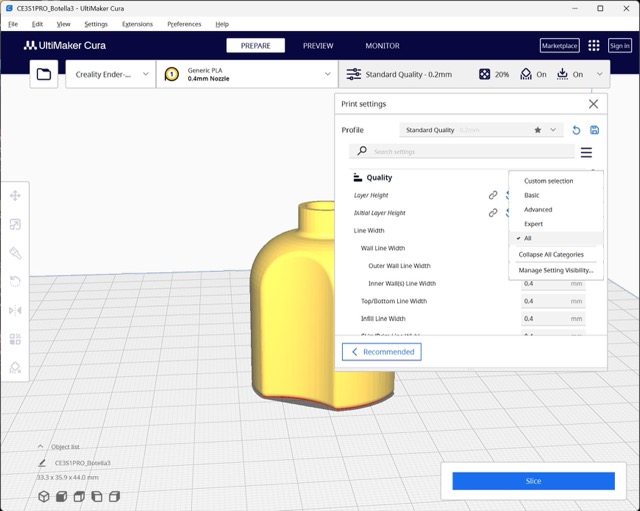Image resolution: width=640 pixels, height=511 pixels.
Task: Click the Slice button
Action: coord(533,481)
